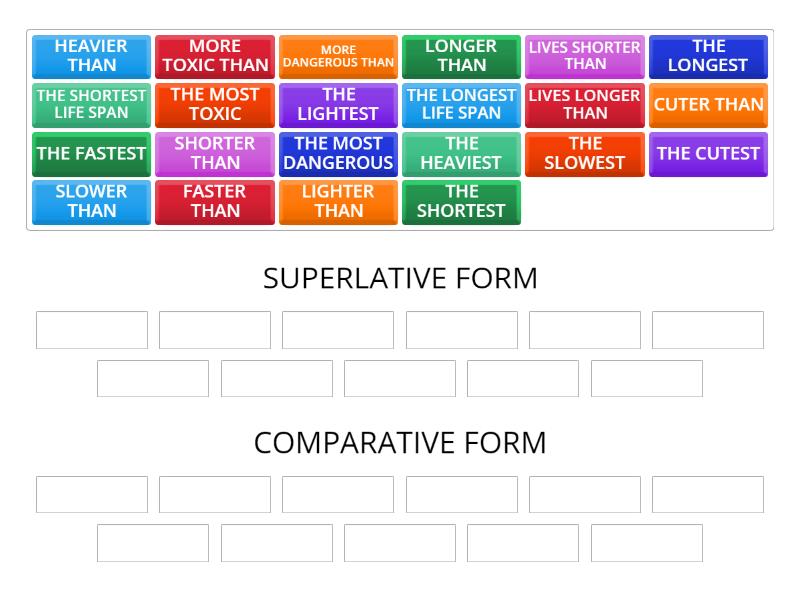Pick the THE SLOWEST tile
This screenshot has width=800, height=600.
click(x=585, y=154)
